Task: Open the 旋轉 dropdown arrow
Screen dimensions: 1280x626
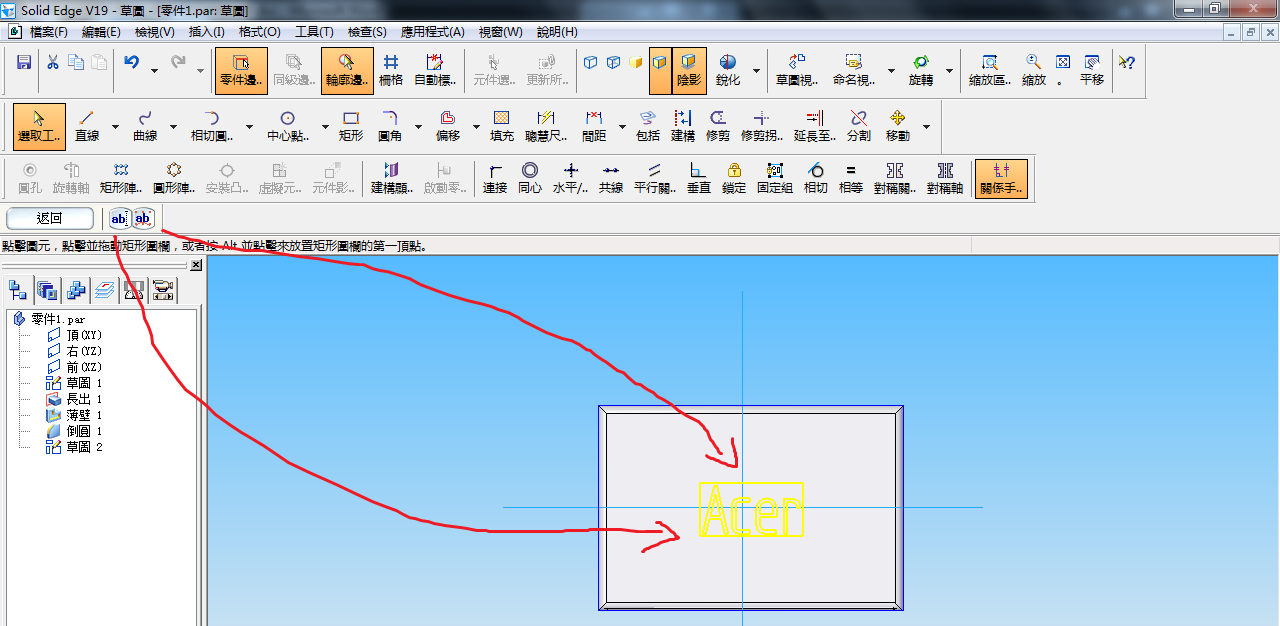Action: coord(949,71)
